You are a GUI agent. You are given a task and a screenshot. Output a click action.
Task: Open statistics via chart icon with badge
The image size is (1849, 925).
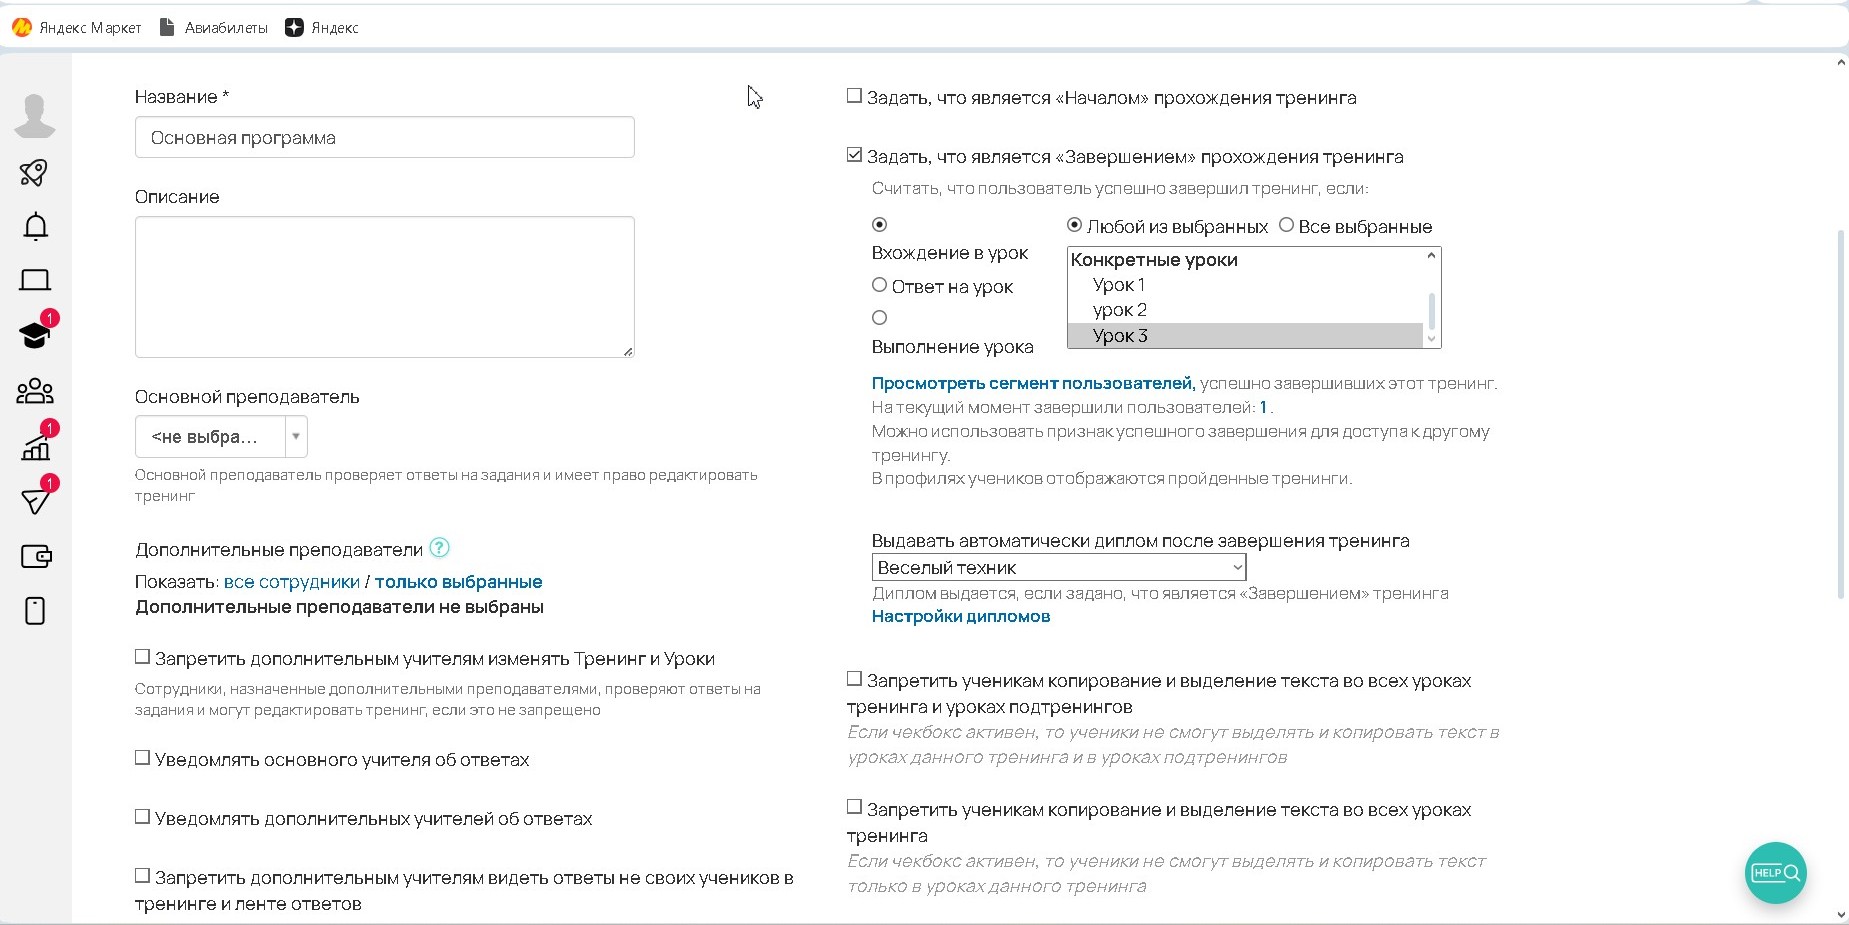[36, 447]
